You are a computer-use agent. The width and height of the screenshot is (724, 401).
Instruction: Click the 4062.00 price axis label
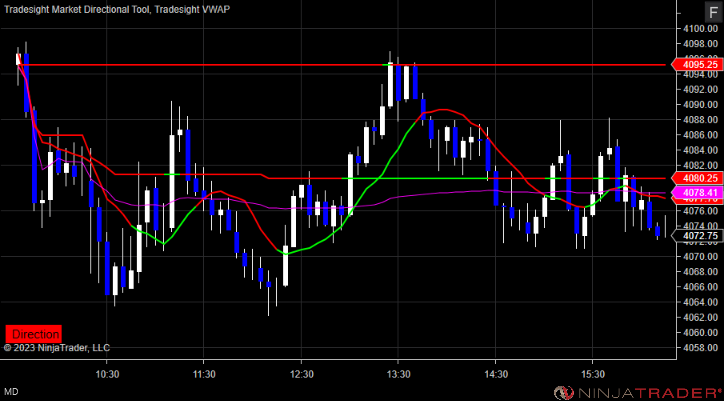700,317
